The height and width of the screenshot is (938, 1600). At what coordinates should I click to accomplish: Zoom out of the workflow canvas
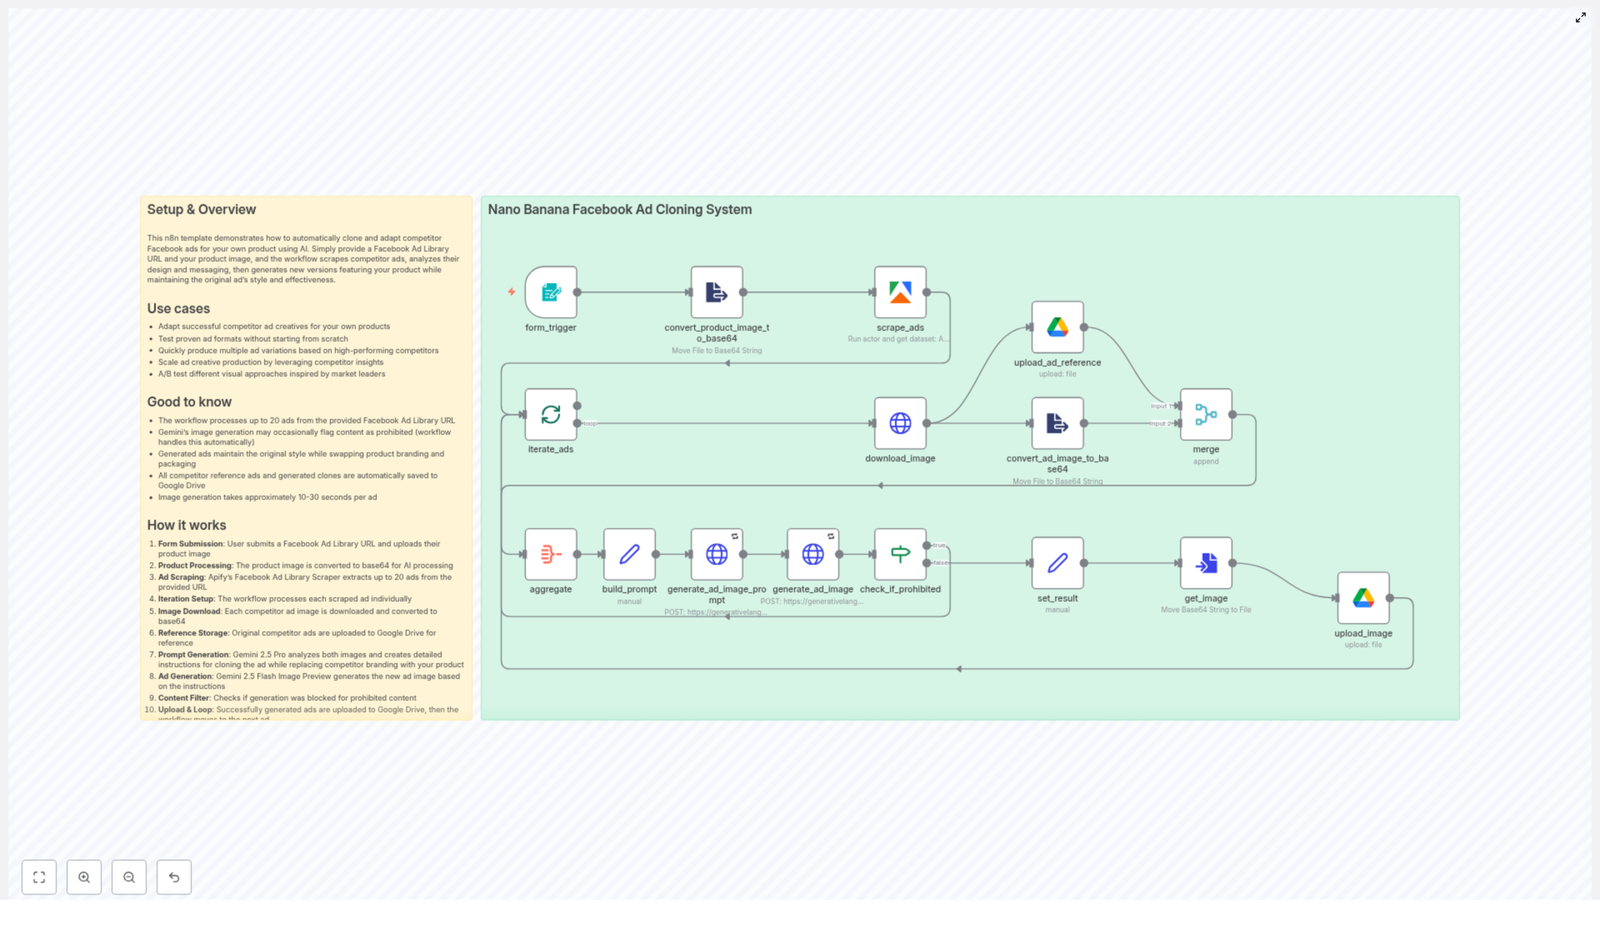click(x=129, y=877)
